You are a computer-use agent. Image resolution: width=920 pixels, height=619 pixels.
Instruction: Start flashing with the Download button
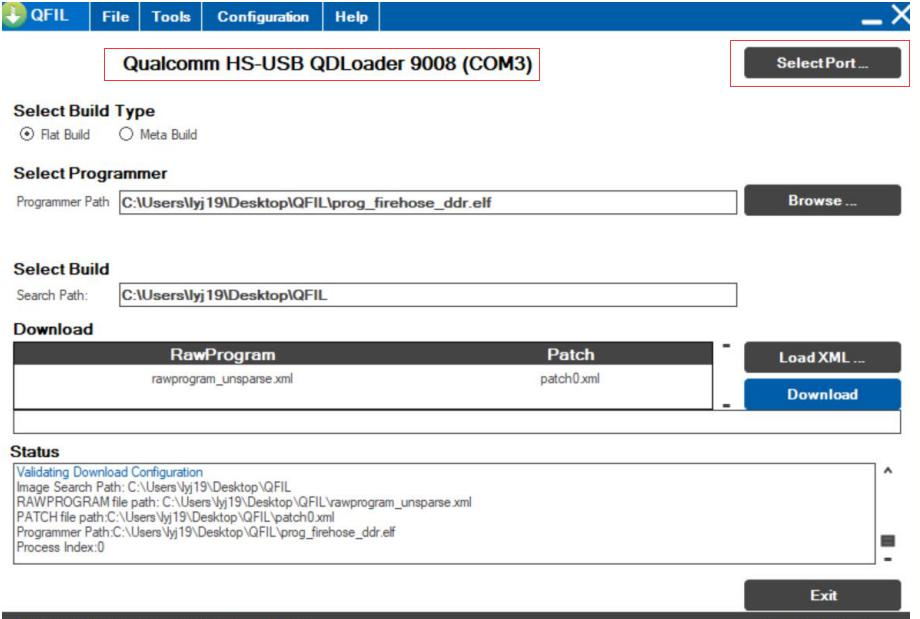tap(822, 394)
